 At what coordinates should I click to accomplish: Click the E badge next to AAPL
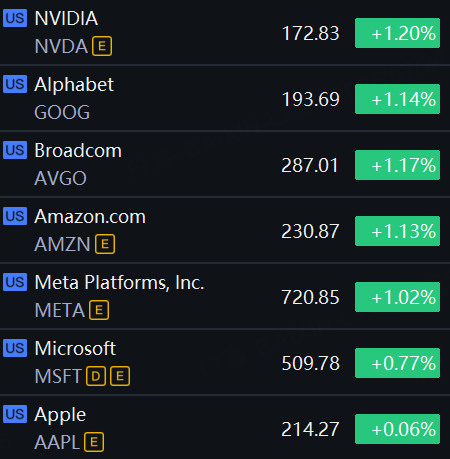pyautogui.click(x=94, y=442)
